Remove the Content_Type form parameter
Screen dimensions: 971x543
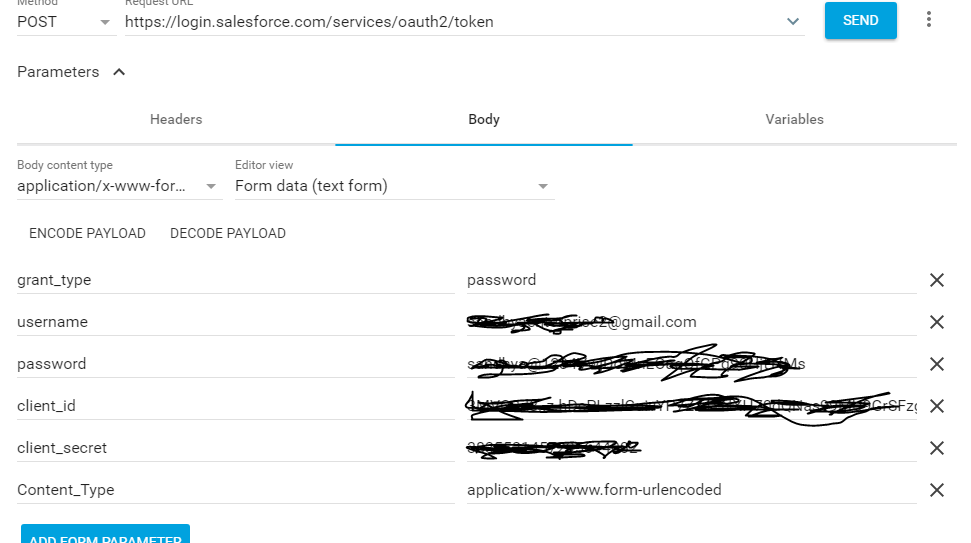coord(937,490)
